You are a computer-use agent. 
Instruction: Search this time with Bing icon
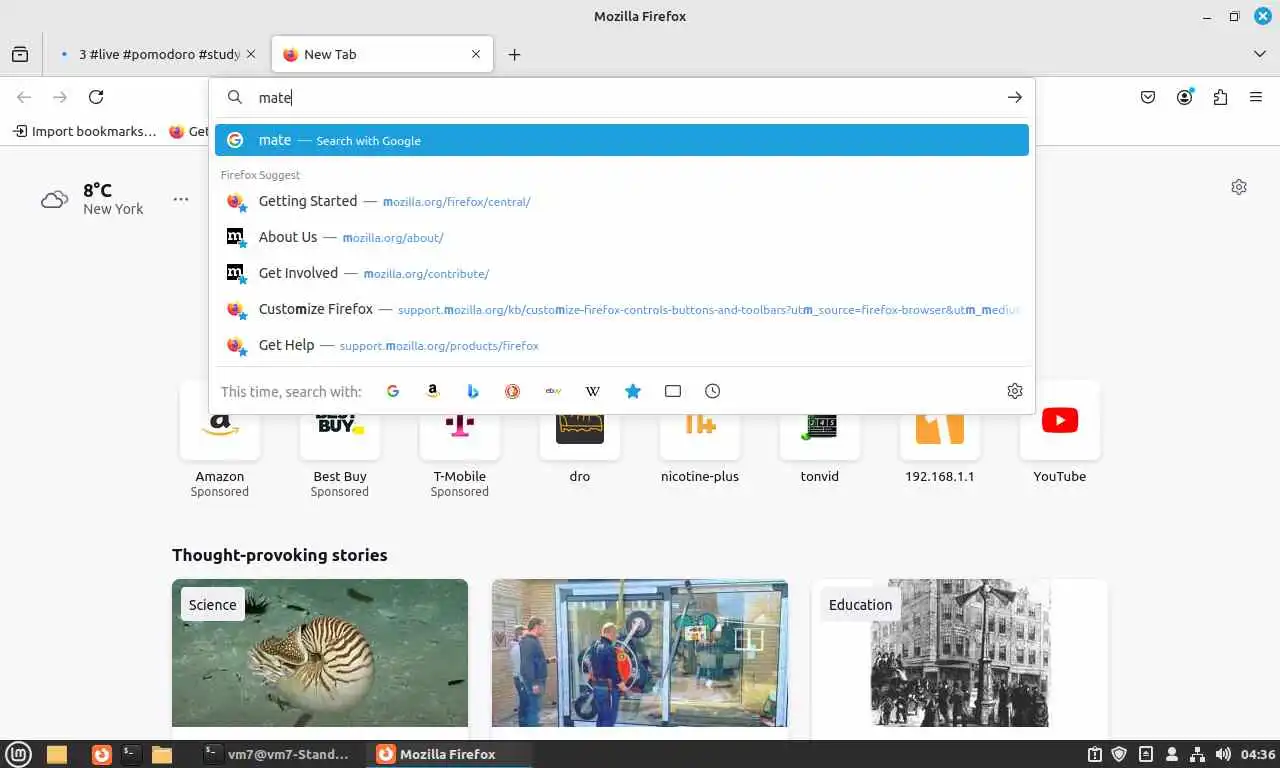click(x=473, y=391)
